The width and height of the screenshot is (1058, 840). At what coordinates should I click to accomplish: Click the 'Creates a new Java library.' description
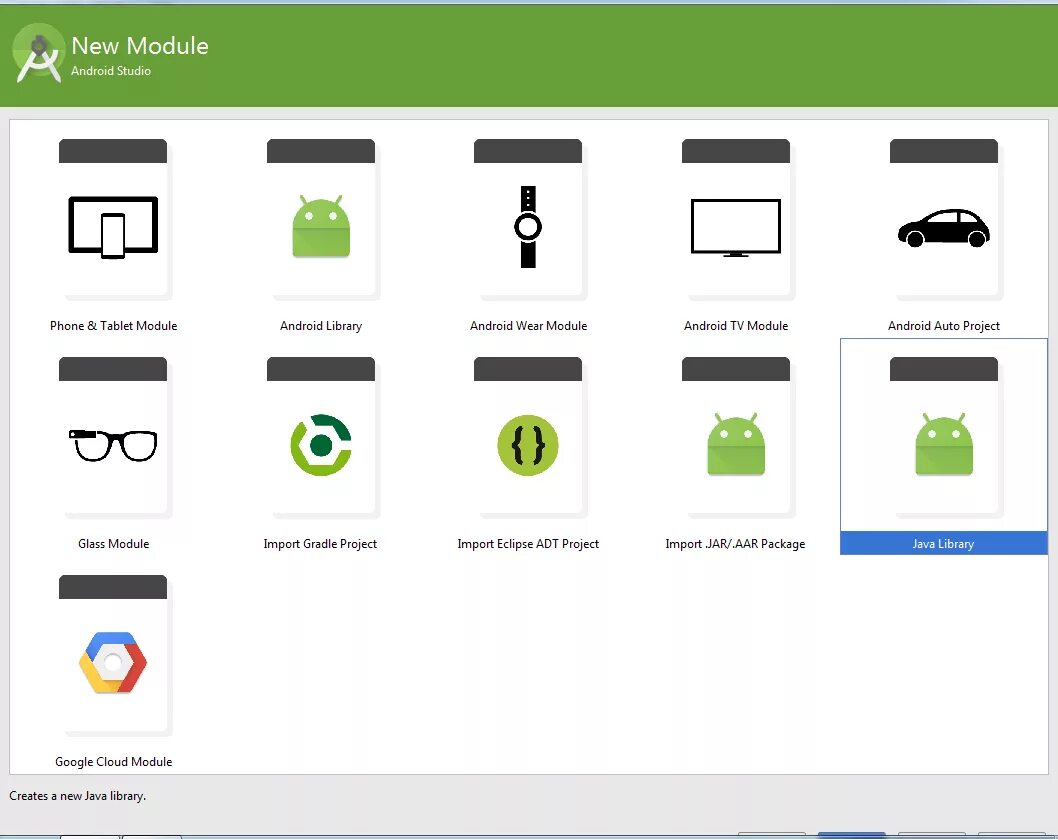tap(78, 796)
